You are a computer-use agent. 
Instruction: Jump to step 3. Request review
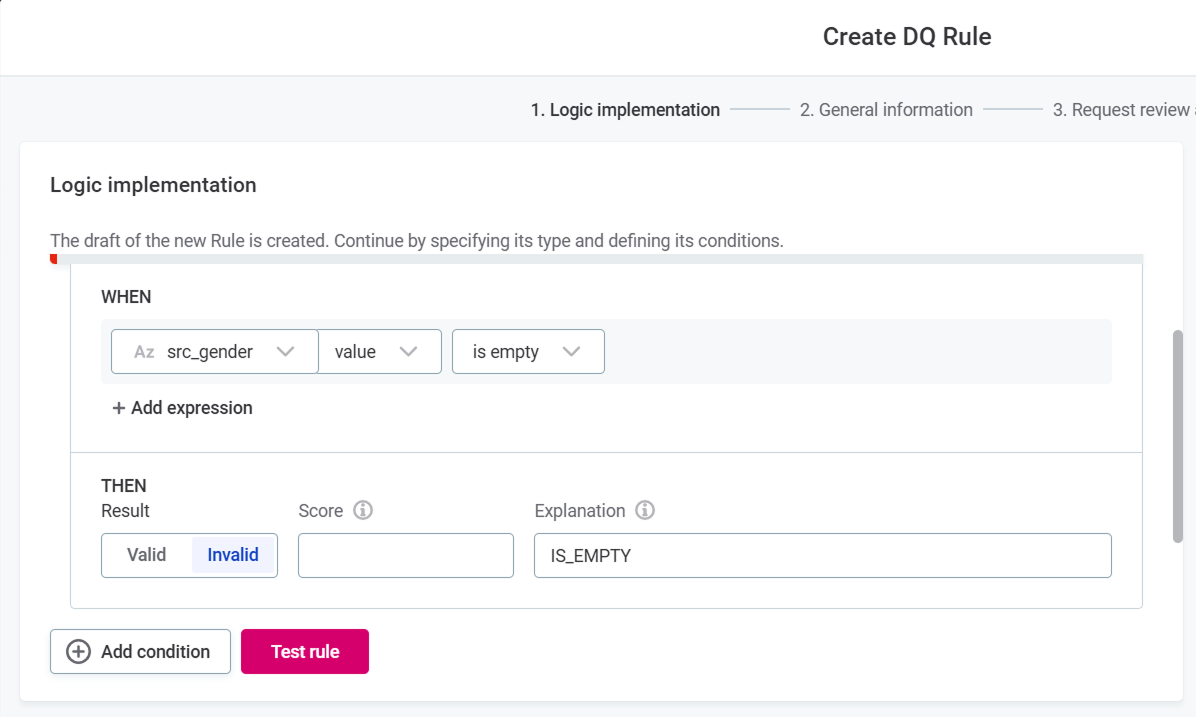1122,110
